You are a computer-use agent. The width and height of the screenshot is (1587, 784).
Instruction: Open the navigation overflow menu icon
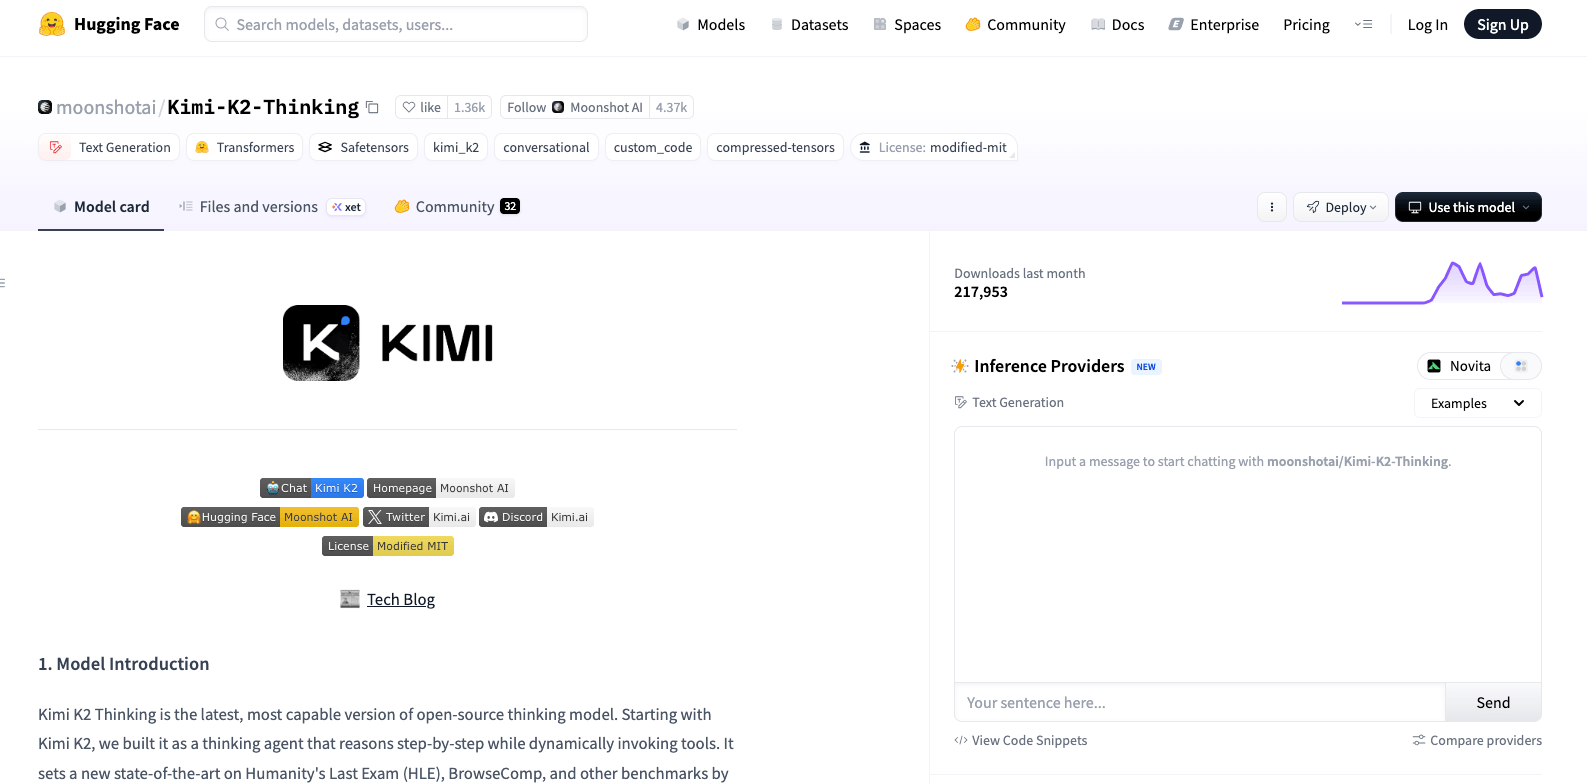(1363, 24)
